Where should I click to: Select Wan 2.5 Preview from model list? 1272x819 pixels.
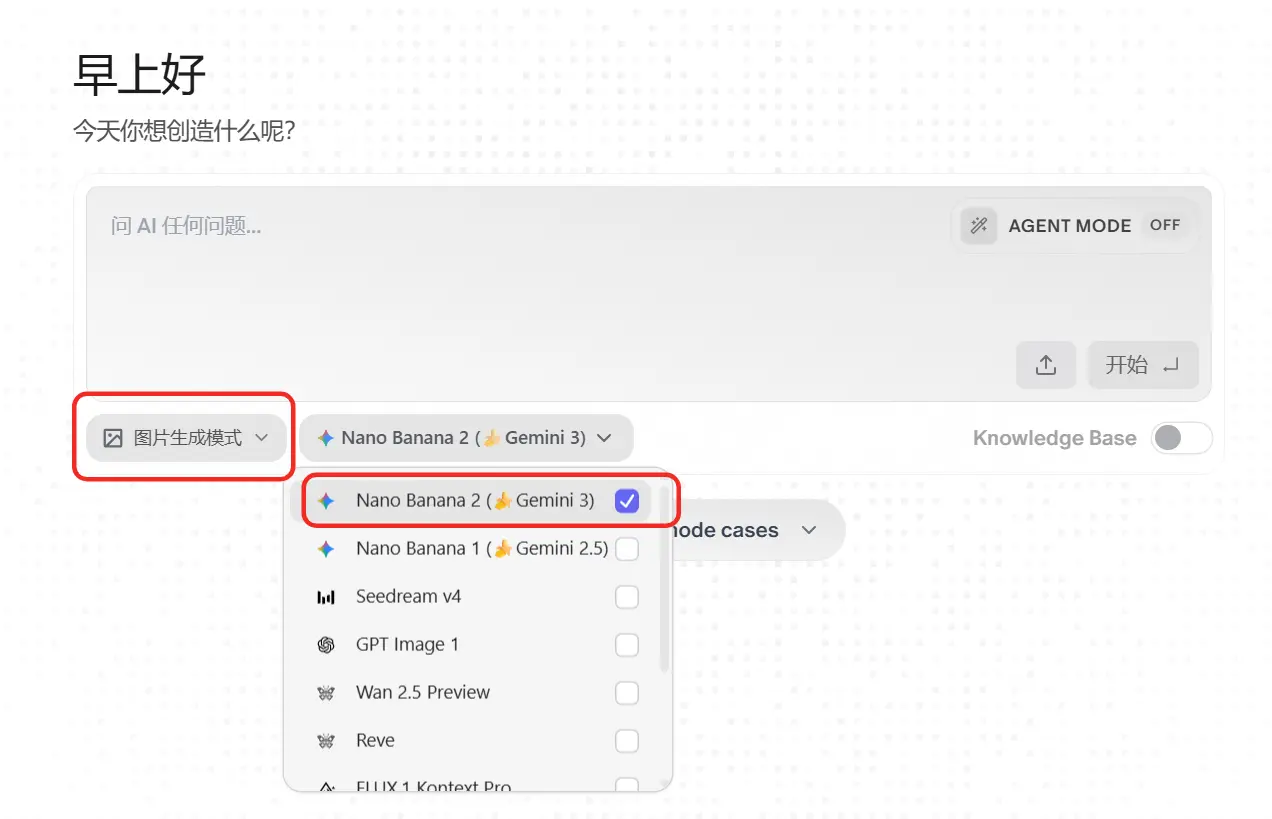point(423,693)
